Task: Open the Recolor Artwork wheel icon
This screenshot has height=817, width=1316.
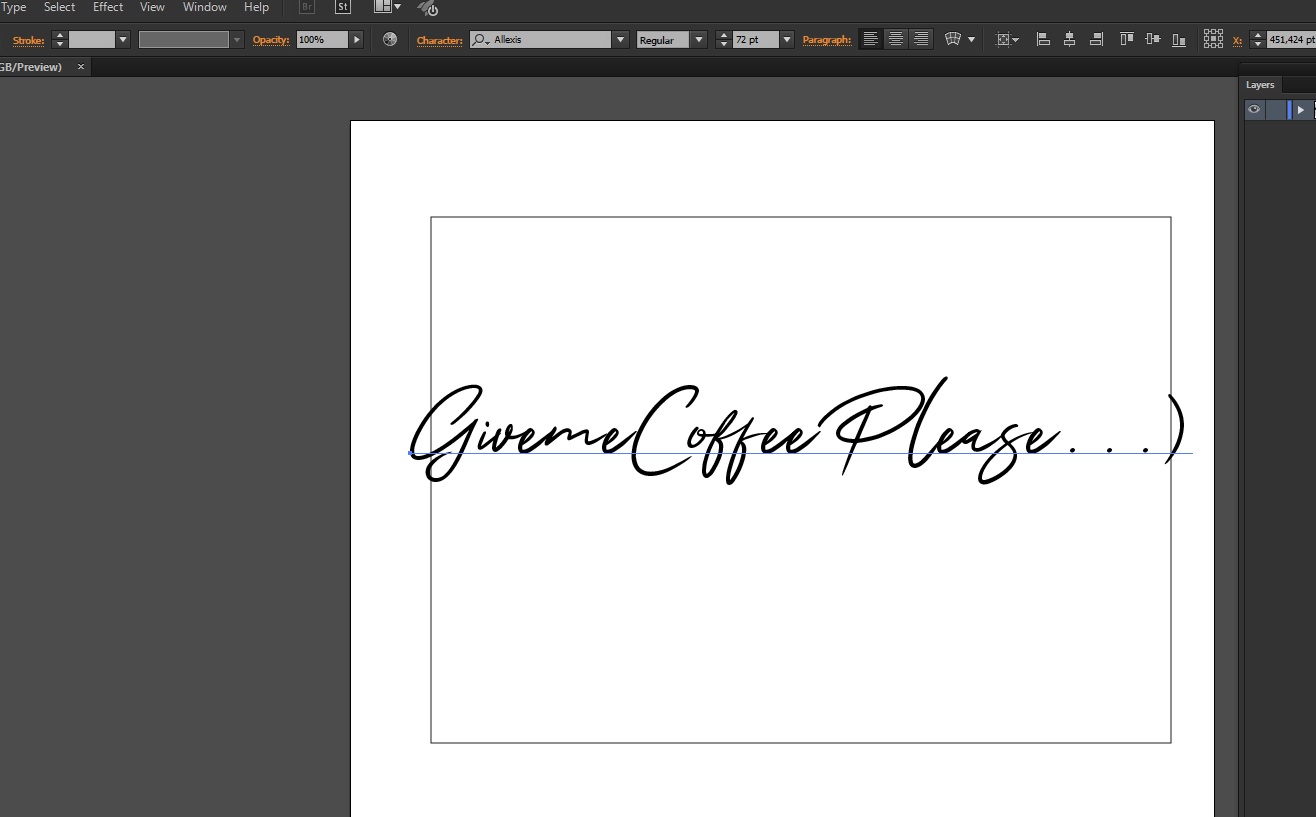Action: (x=390, y=39)
